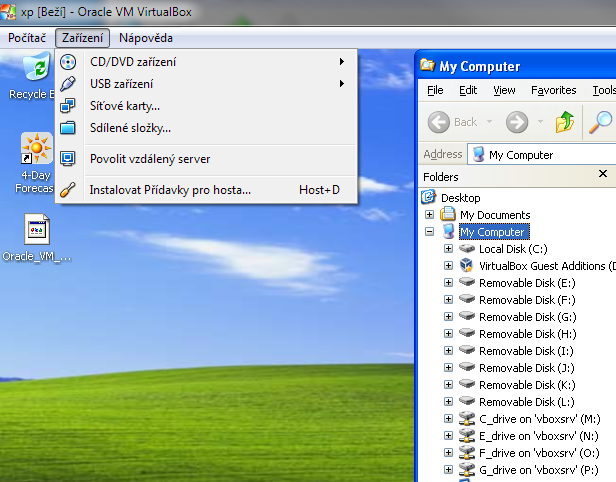Select VirtualBox Guest Additions drive
The width and height of the screenshot is (616, 482).
coord(547,266)
